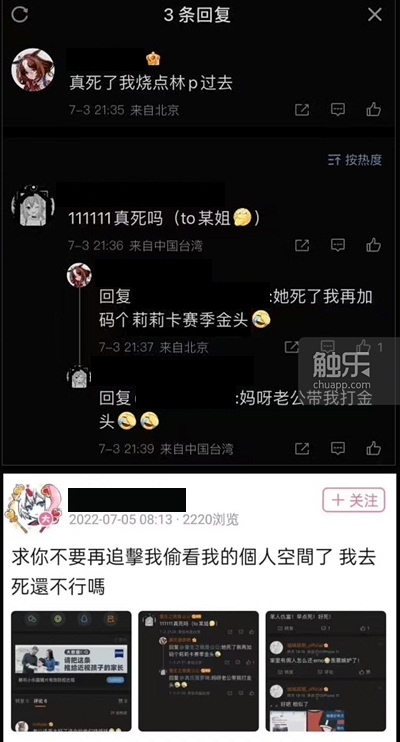Refresh replies with the circular arrow icon
Screen dimensions: 400x742
coord(19,15)
